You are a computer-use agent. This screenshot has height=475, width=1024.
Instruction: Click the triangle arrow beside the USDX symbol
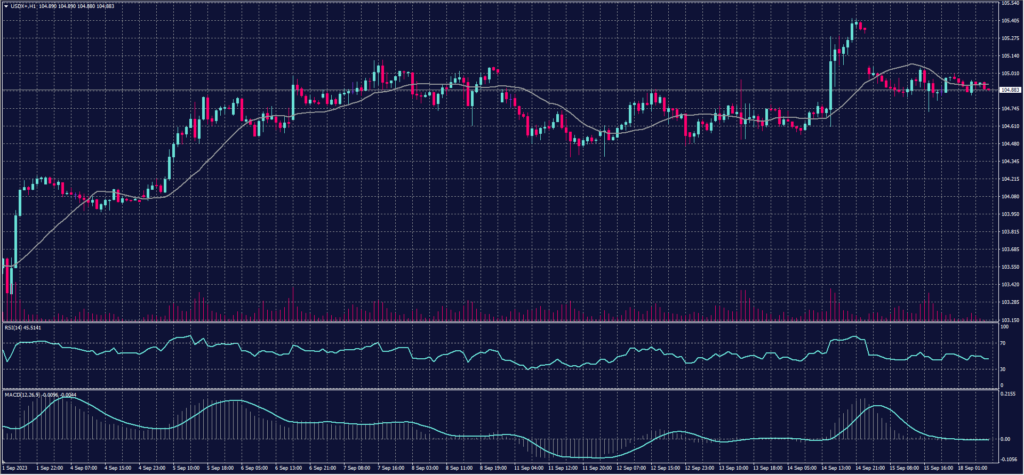[6, 7]
